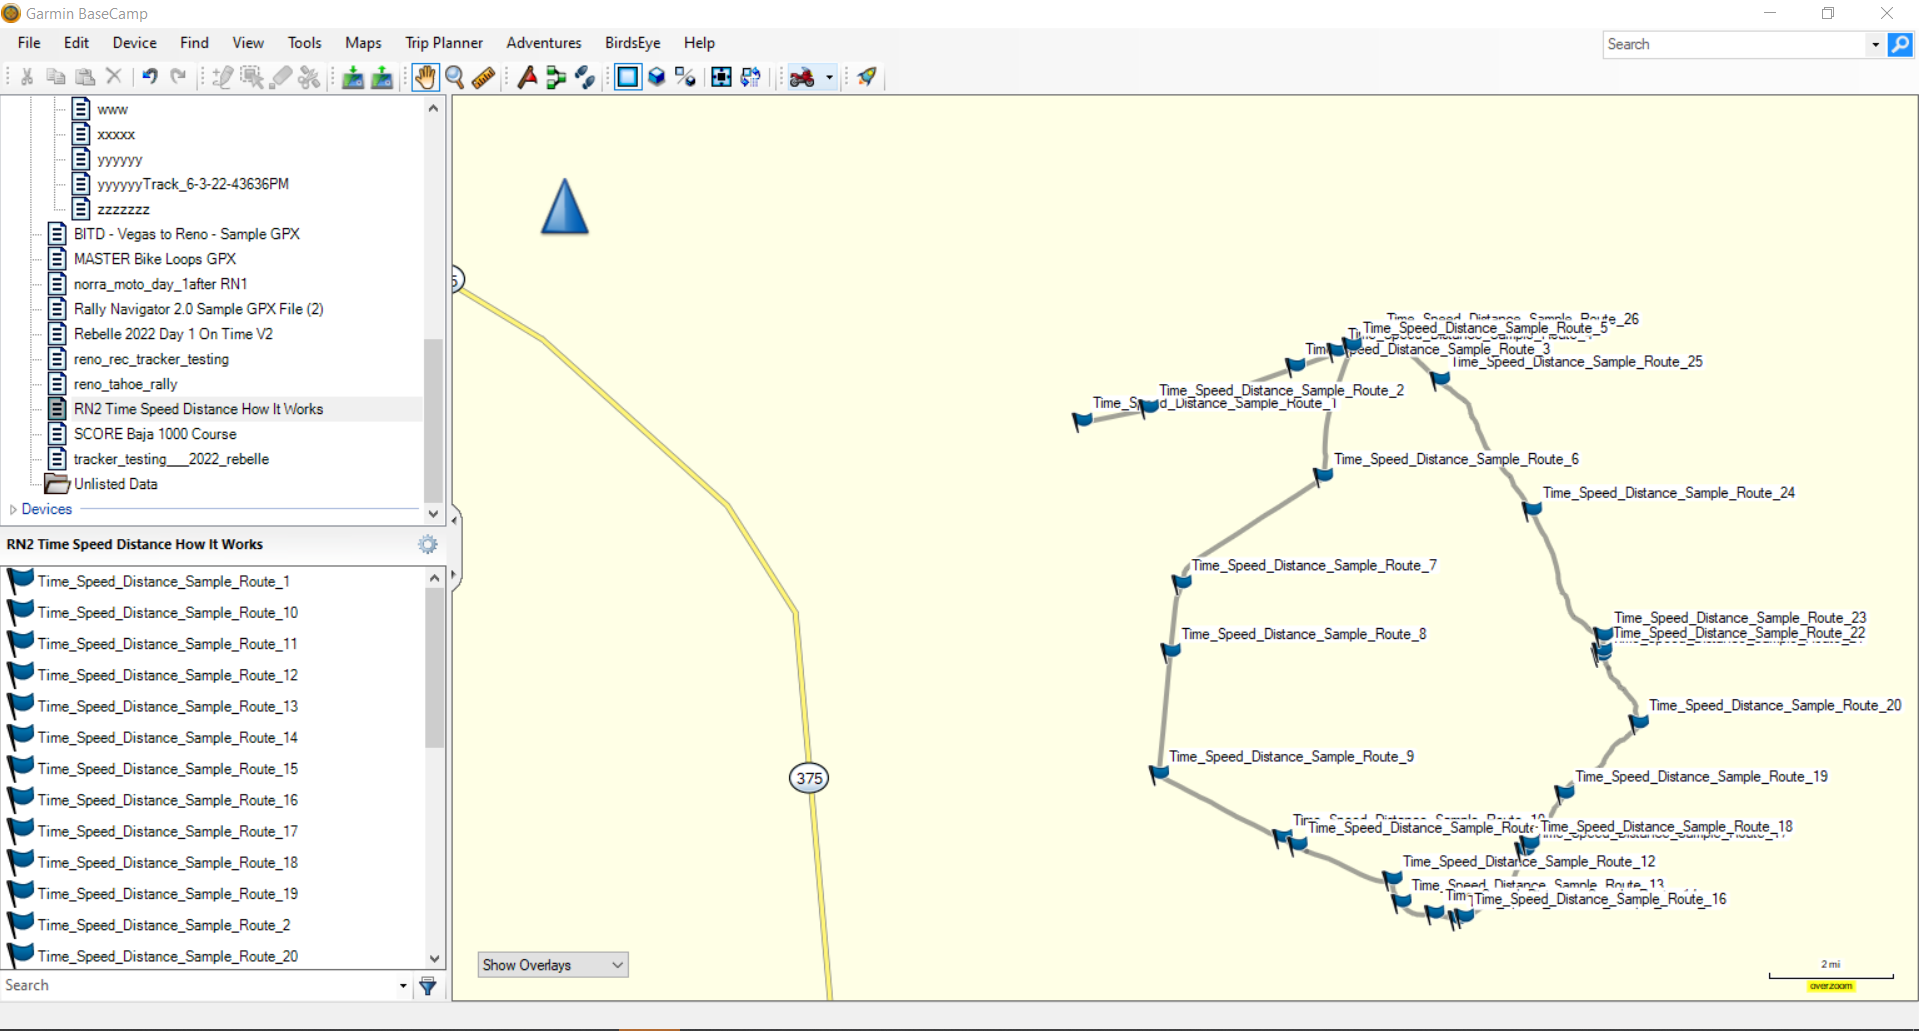
Task: Select the Divide scissors tool
Action: point(310,77)
